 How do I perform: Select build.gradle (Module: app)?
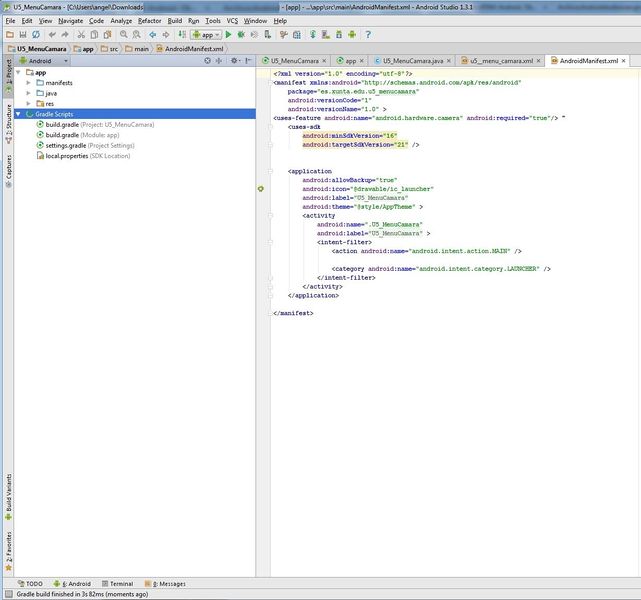click(x=78, y=135)
